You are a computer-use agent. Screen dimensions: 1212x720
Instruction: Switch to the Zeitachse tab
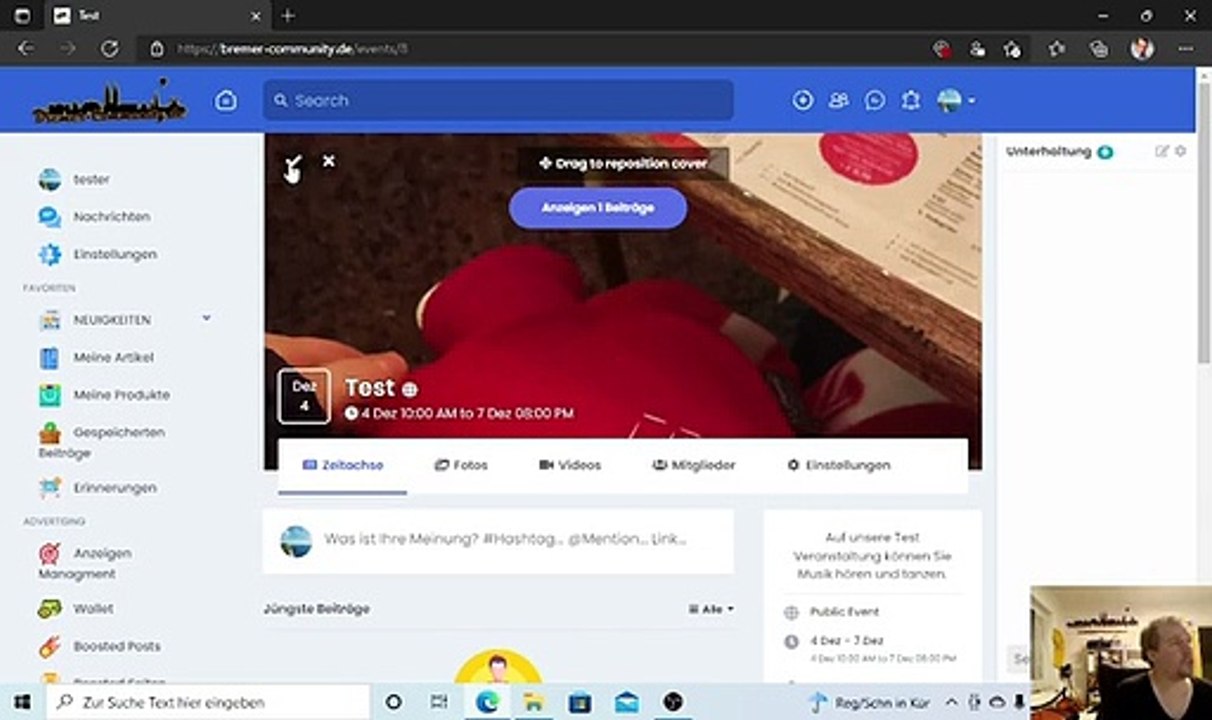(343, 465)
